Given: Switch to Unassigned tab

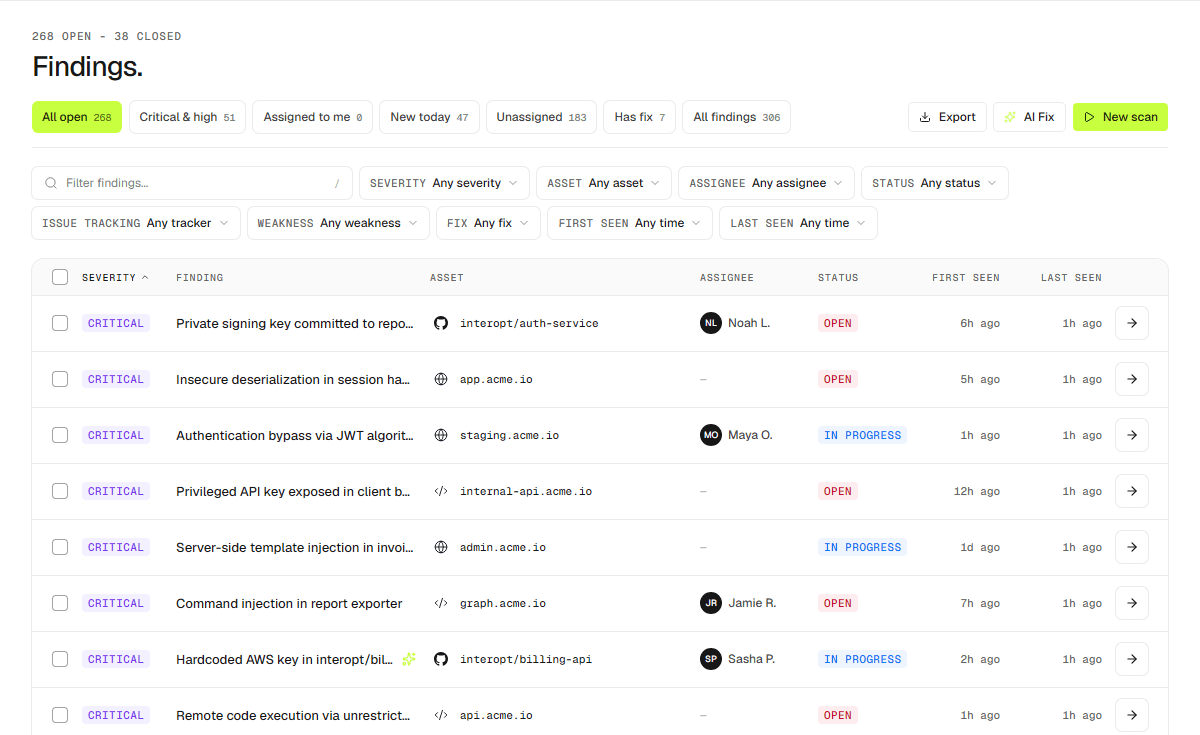Looking at the screenshot, I should [541, 117].
